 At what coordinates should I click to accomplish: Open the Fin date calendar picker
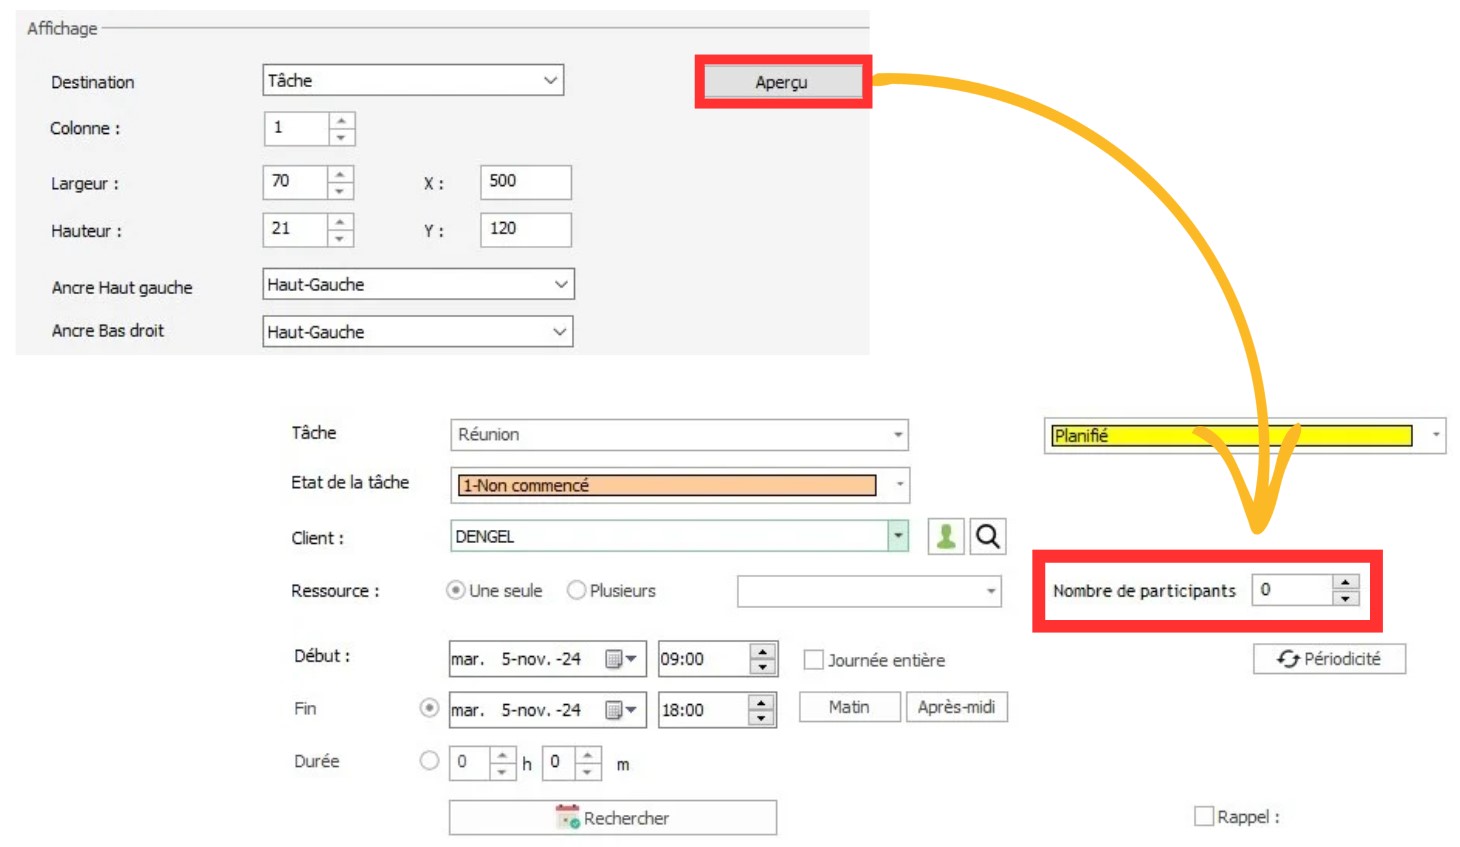621,710
